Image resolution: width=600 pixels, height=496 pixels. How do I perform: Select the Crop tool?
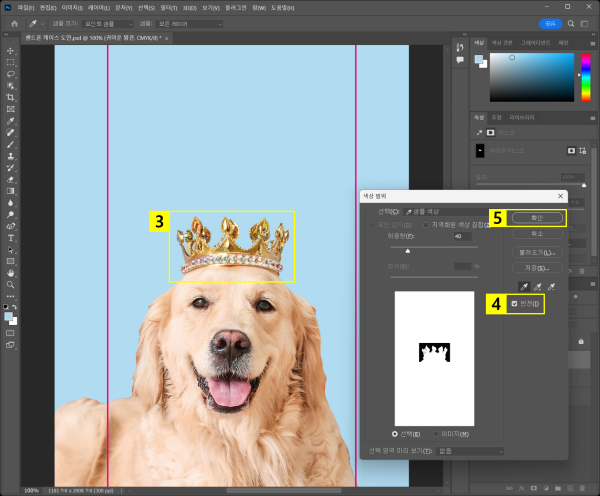pos(11,97)
